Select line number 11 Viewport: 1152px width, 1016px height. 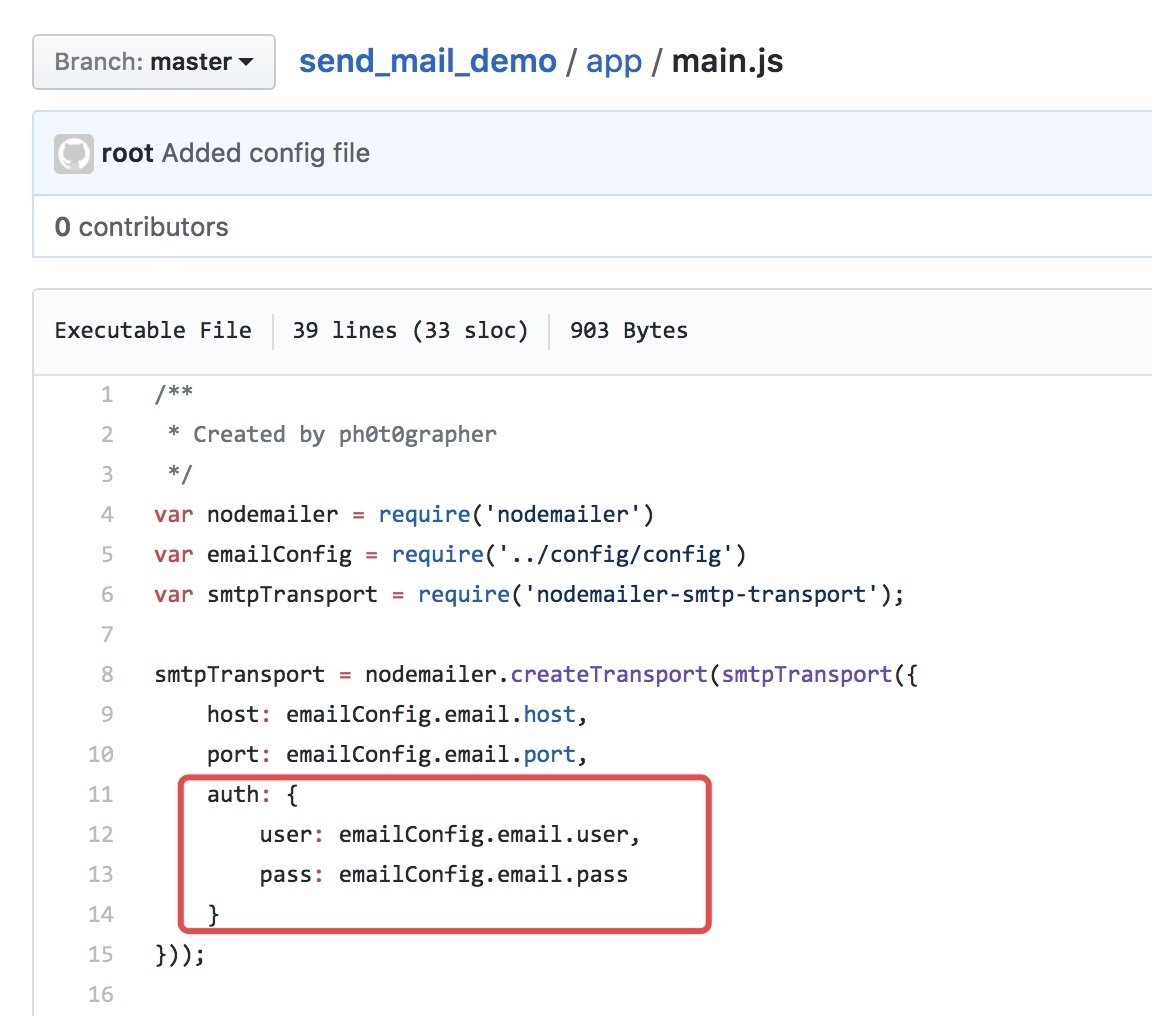coord(101,794)
